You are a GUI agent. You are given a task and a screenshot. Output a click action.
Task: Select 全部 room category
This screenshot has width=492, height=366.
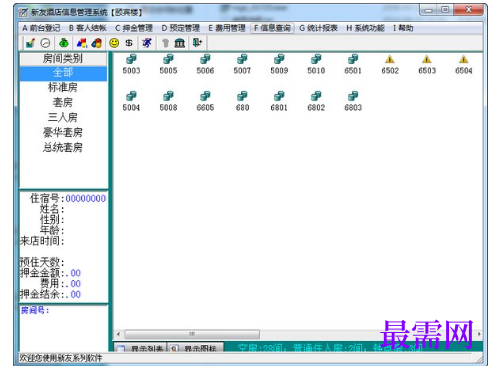pyautogui.click(x=63, y=73)
